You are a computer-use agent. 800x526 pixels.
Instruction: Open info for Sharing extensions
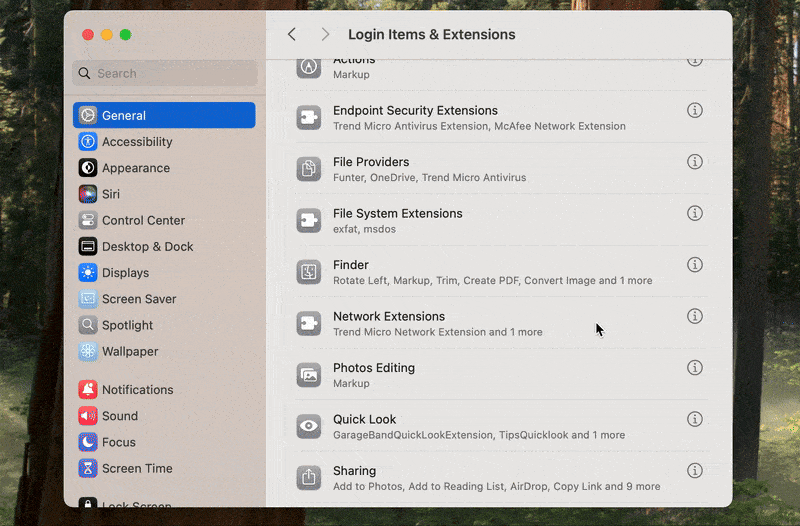click(x=694, y=470)
